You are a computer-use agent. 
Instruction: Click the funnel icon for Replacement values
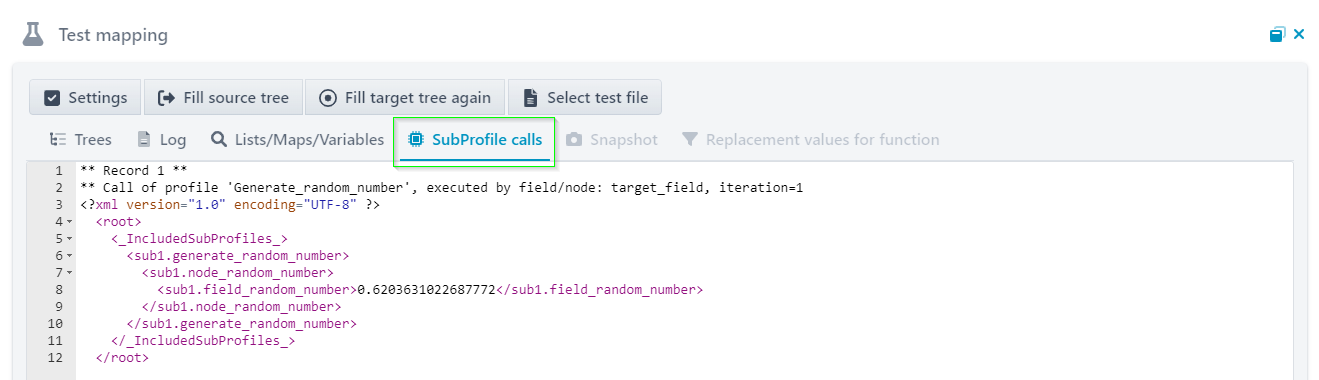pos(690,140)
